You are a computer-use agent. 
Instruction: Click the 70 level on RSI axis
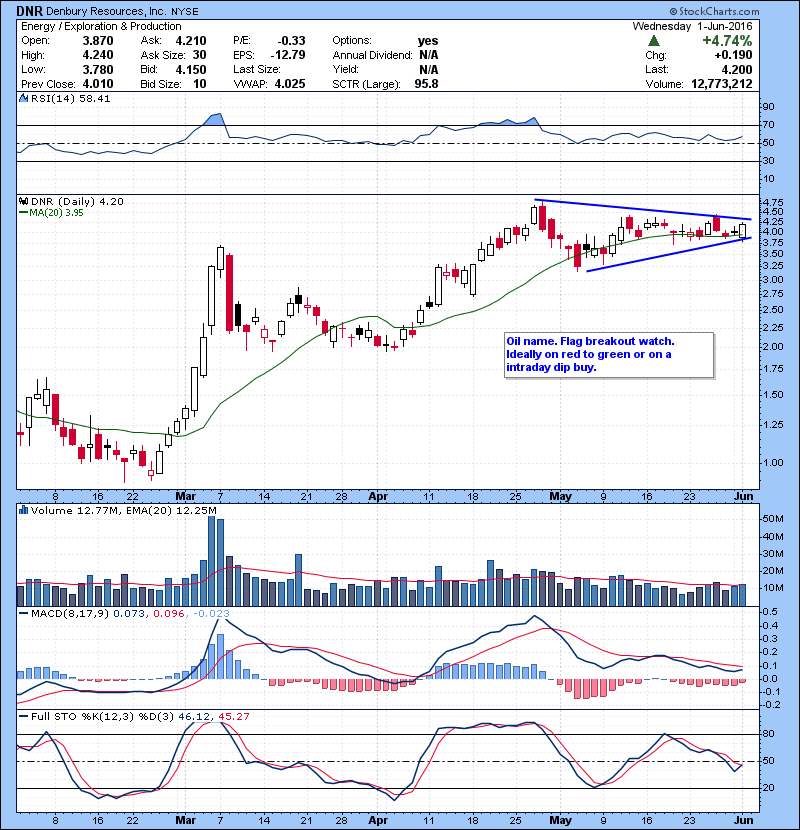768,125
